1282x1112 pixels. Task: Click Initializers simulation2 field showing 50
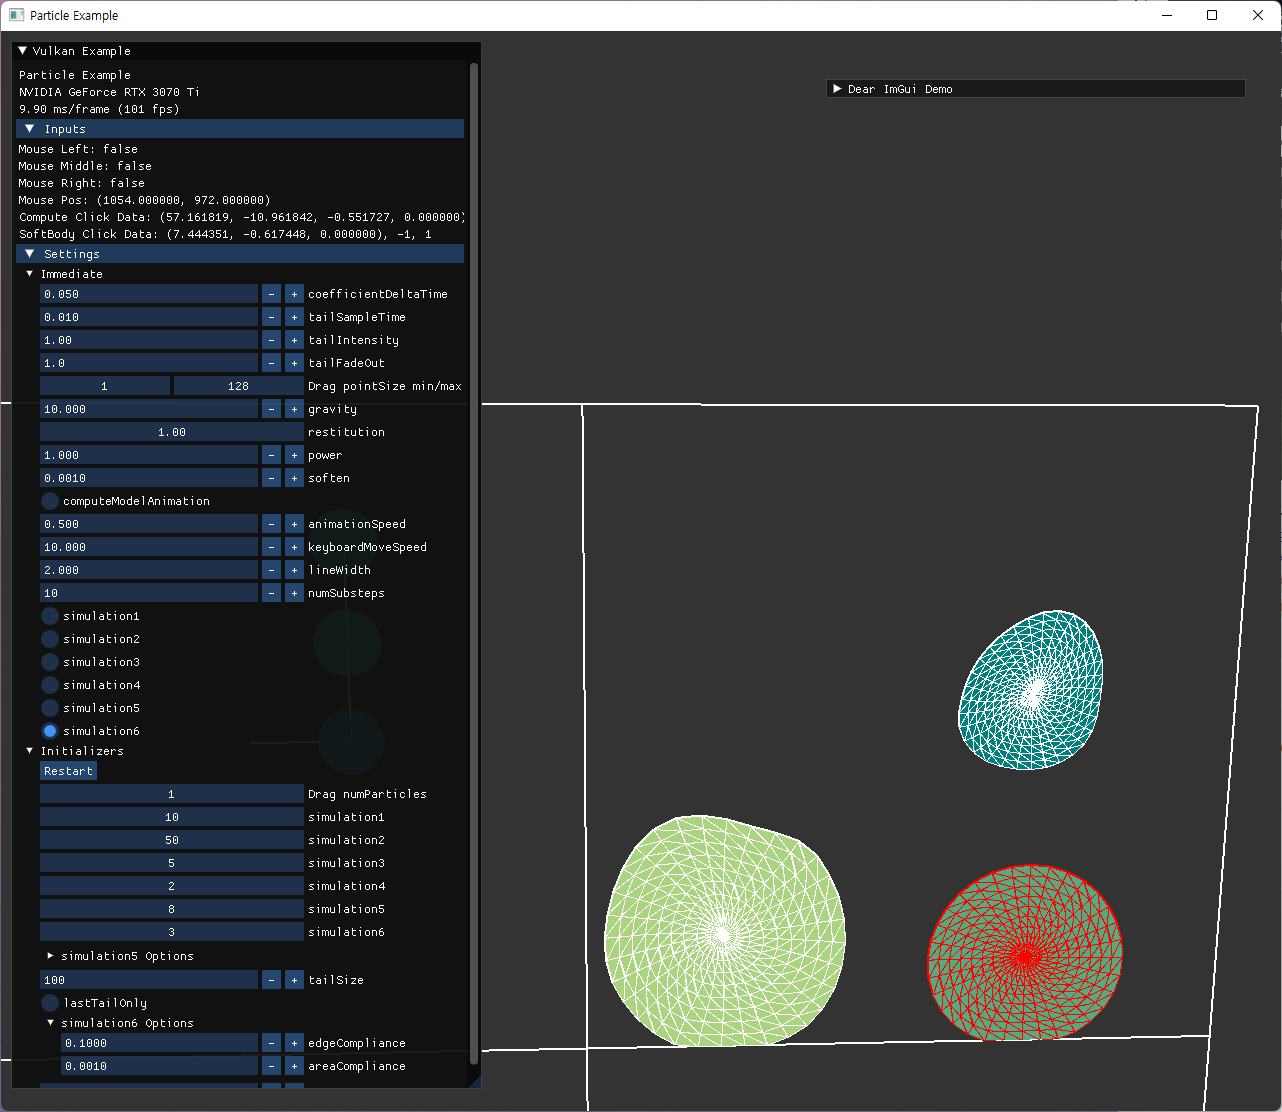(172, 840)
